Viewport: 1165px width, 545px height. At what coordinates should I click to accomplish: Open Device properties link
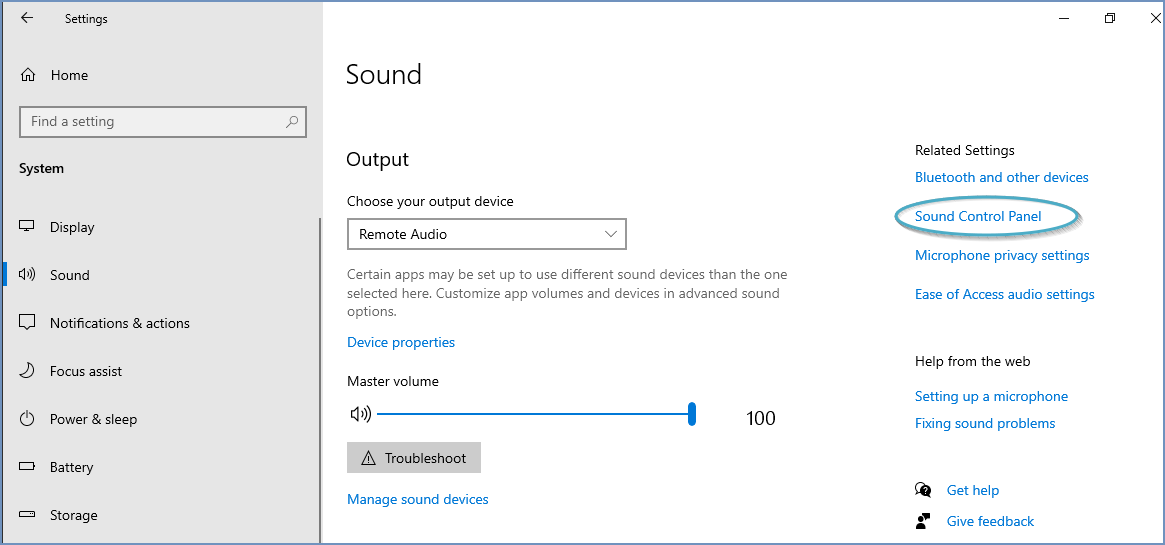(401, 342)
